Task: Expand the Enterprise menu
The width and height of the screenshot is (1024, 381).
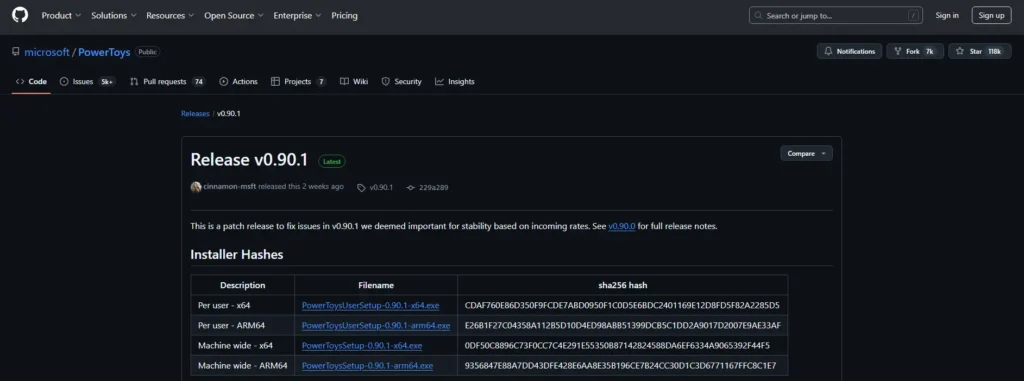Action: 297,16
